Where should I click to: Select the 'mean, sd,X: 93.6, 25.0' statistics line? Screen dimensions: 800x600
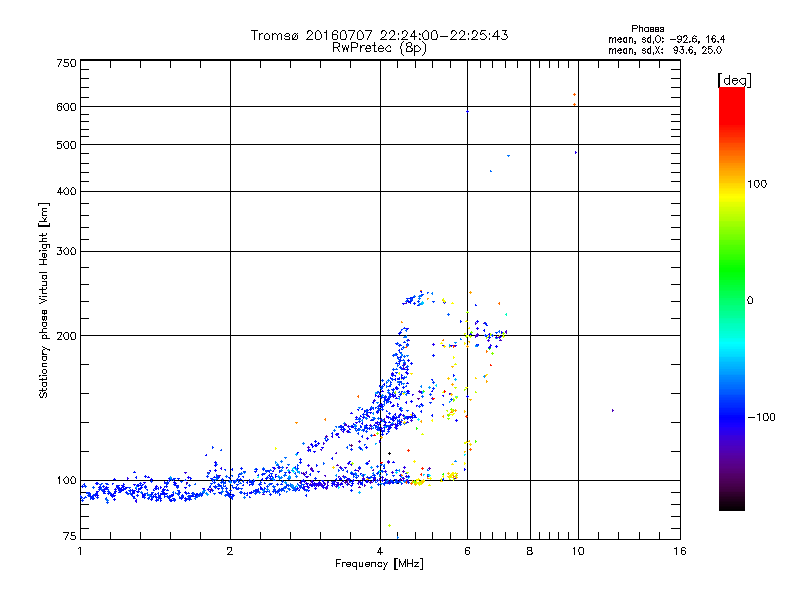(665, 50)
